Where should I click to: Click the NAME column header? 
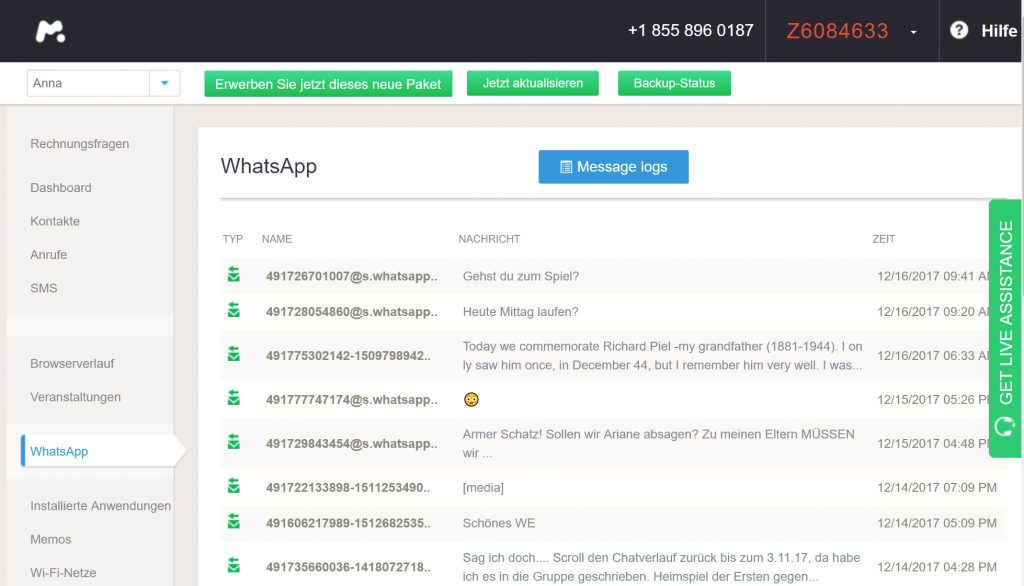pos(277,239)
